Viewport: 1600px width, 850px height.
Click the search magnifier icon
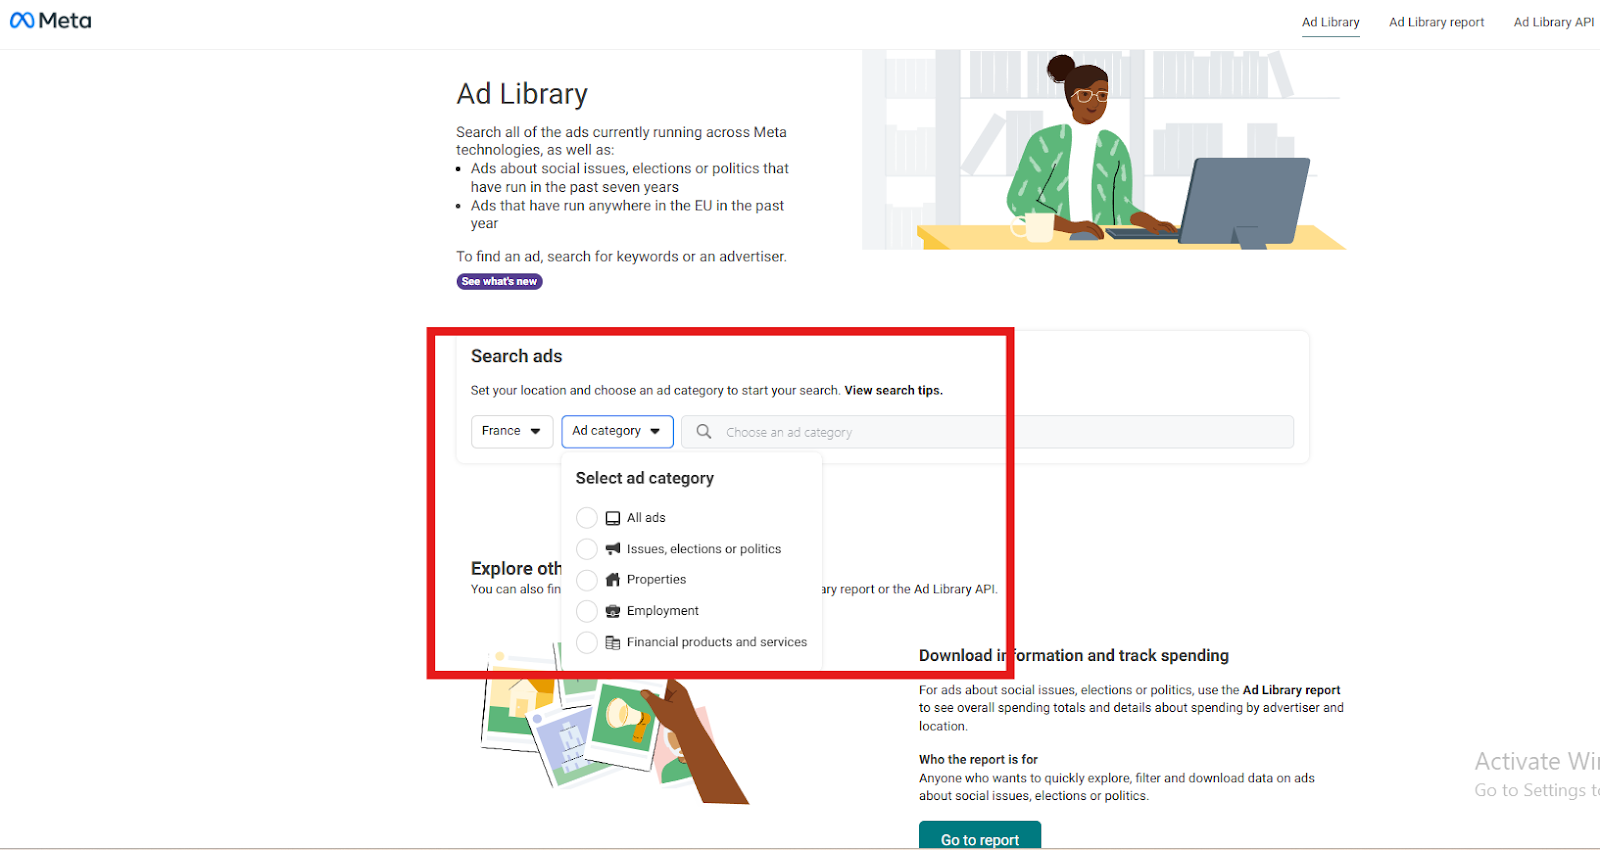(x=704, y=431)
